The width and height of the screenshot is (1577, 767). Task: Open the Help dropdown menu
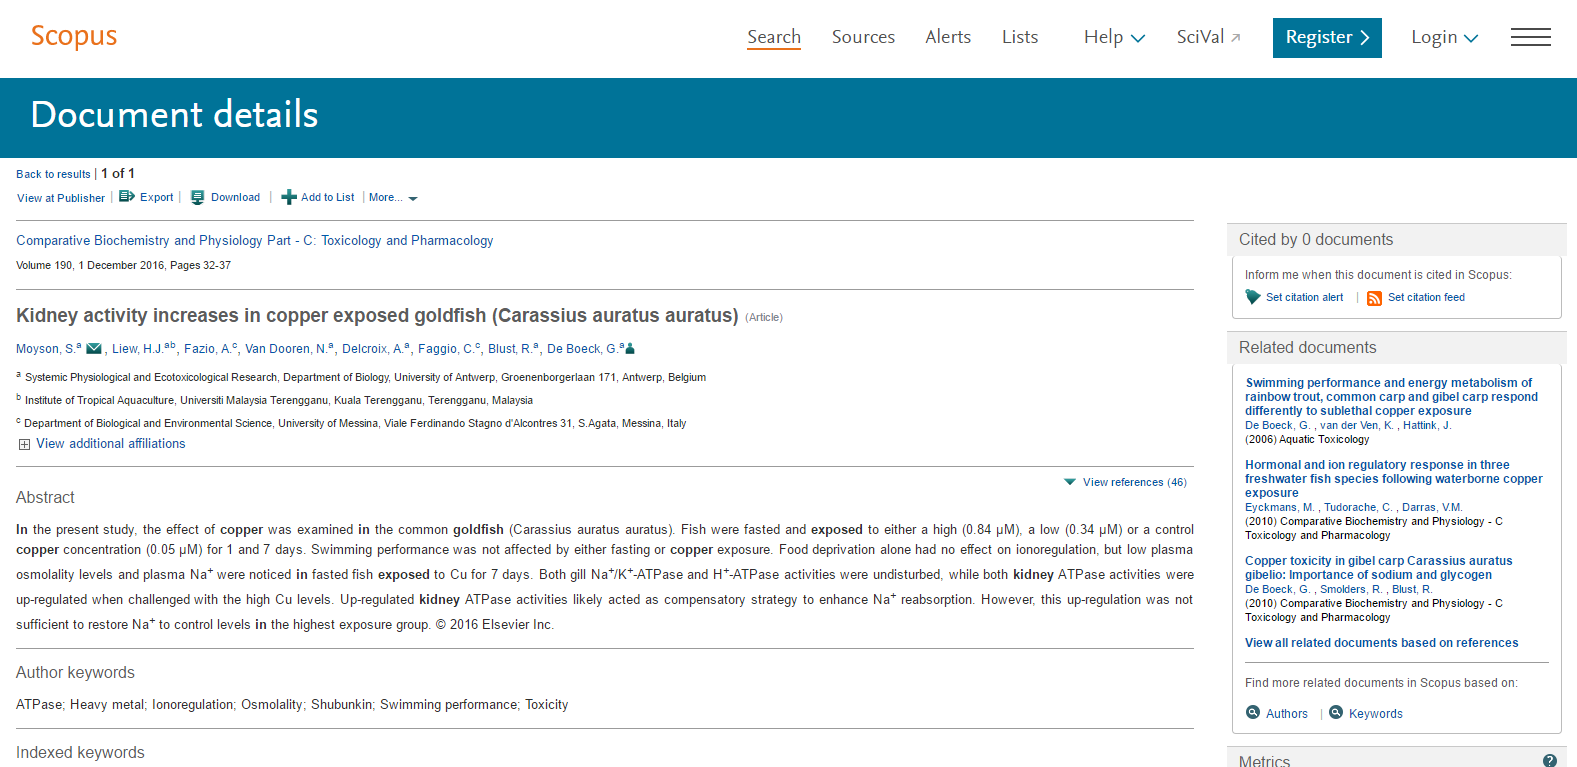click(x=1114, y=37)
